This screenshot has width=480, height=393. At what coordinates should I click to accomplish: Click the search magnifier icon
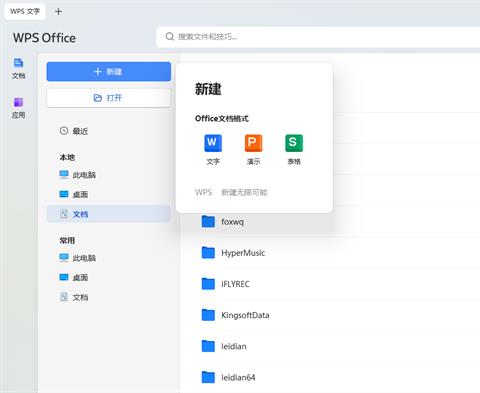tap(170, 36)
